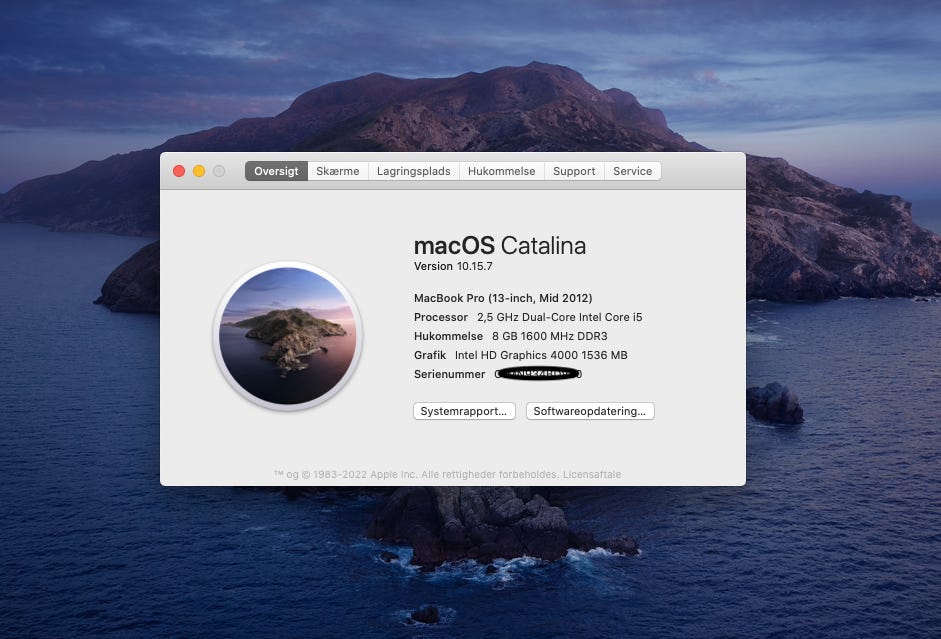Click the Processor label
Screen dimensions: 941x639
[x=440, y=317]
